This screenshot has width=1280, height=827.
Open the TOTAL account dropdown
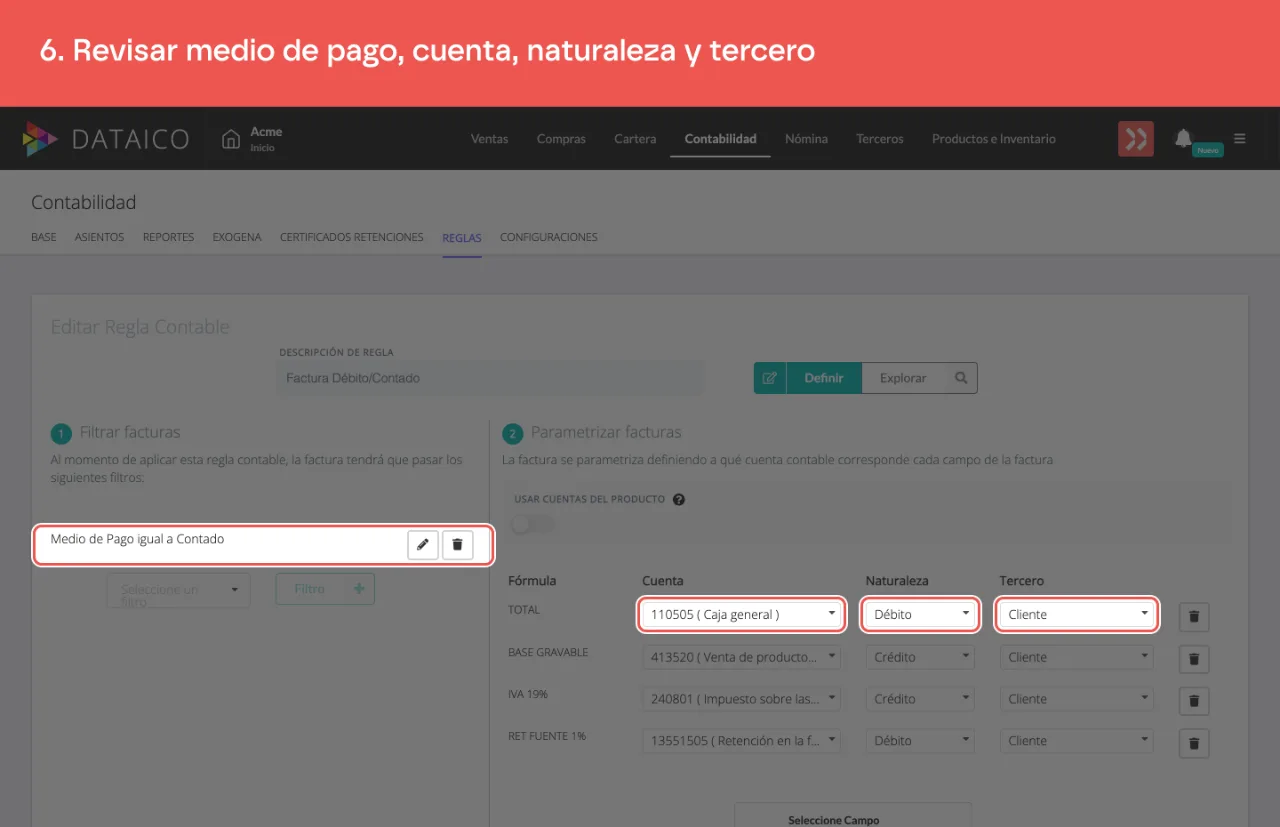coord(742,614)
